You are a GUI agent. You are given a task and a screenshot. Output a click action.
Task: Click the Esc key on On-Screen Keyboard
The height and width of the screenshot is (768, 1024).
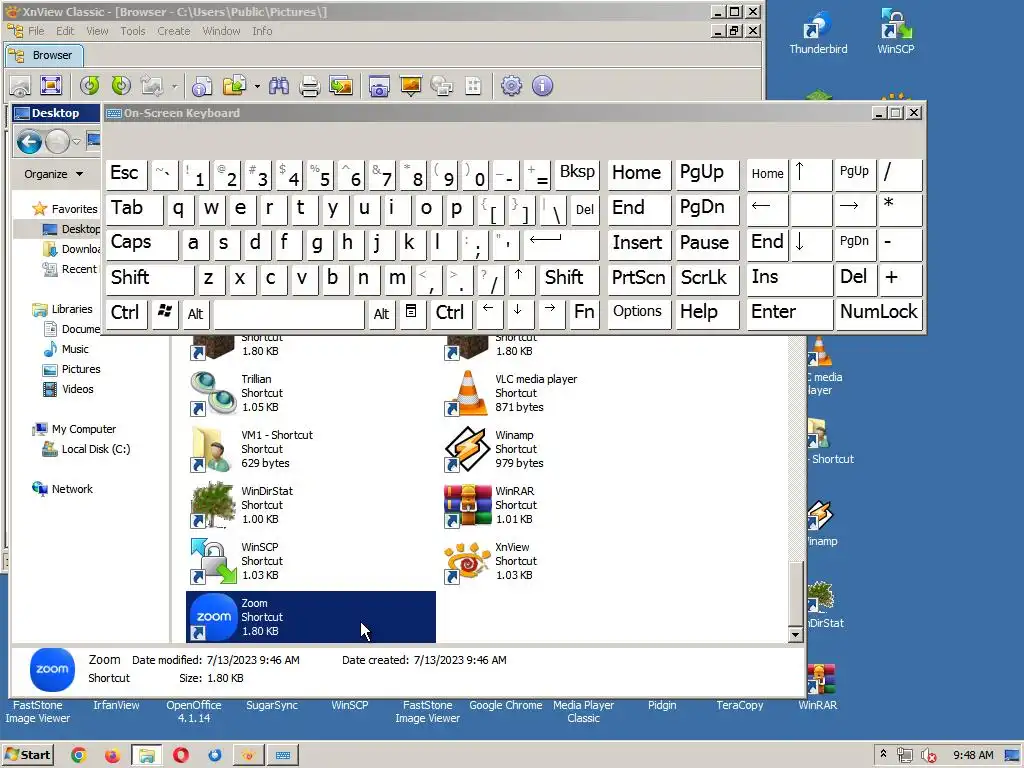tap(126, 174)
